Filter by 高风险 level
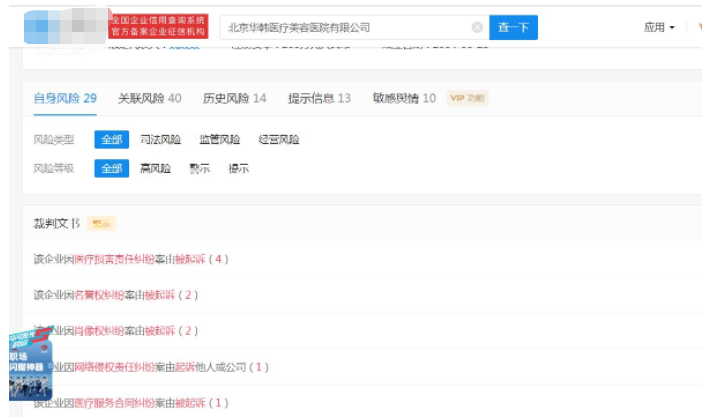708x417 pixels. pos(155,168)
